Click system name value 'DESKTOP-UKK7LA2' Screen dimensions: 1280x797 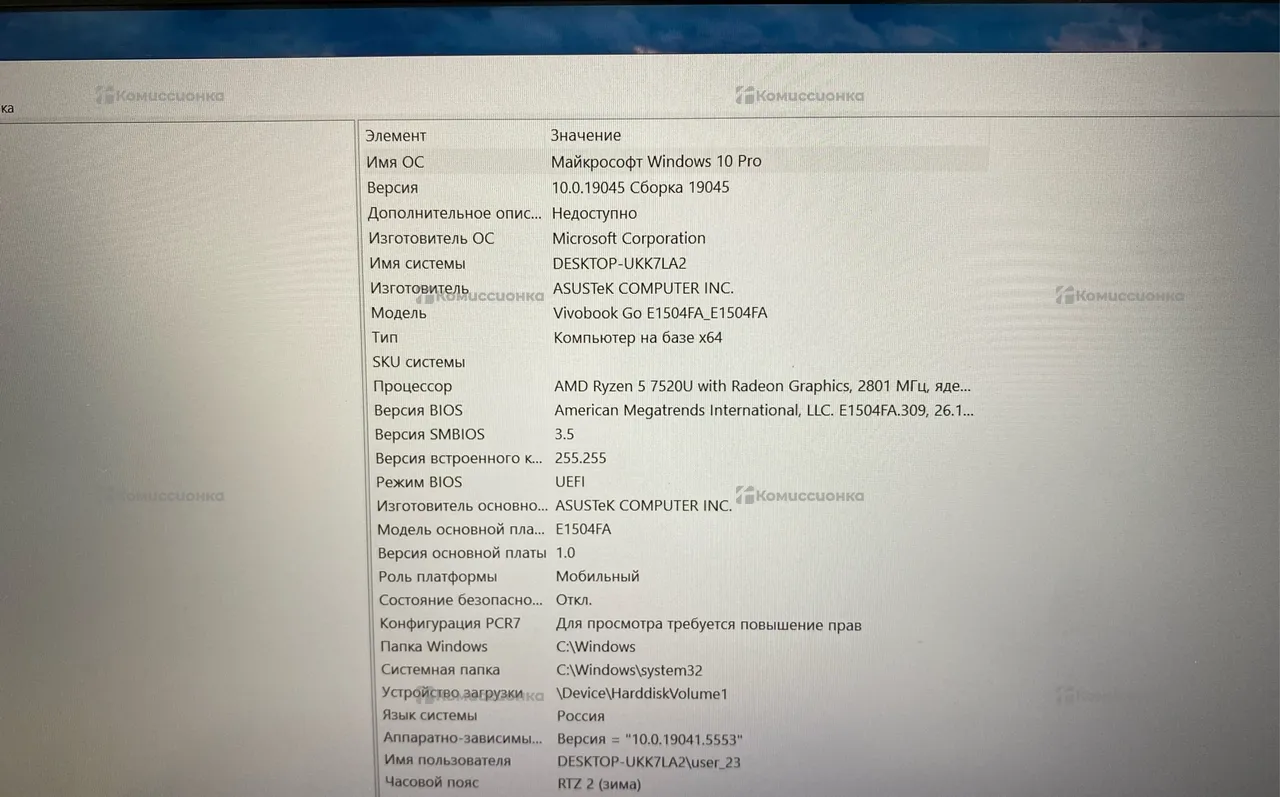(x=620, y=263)
